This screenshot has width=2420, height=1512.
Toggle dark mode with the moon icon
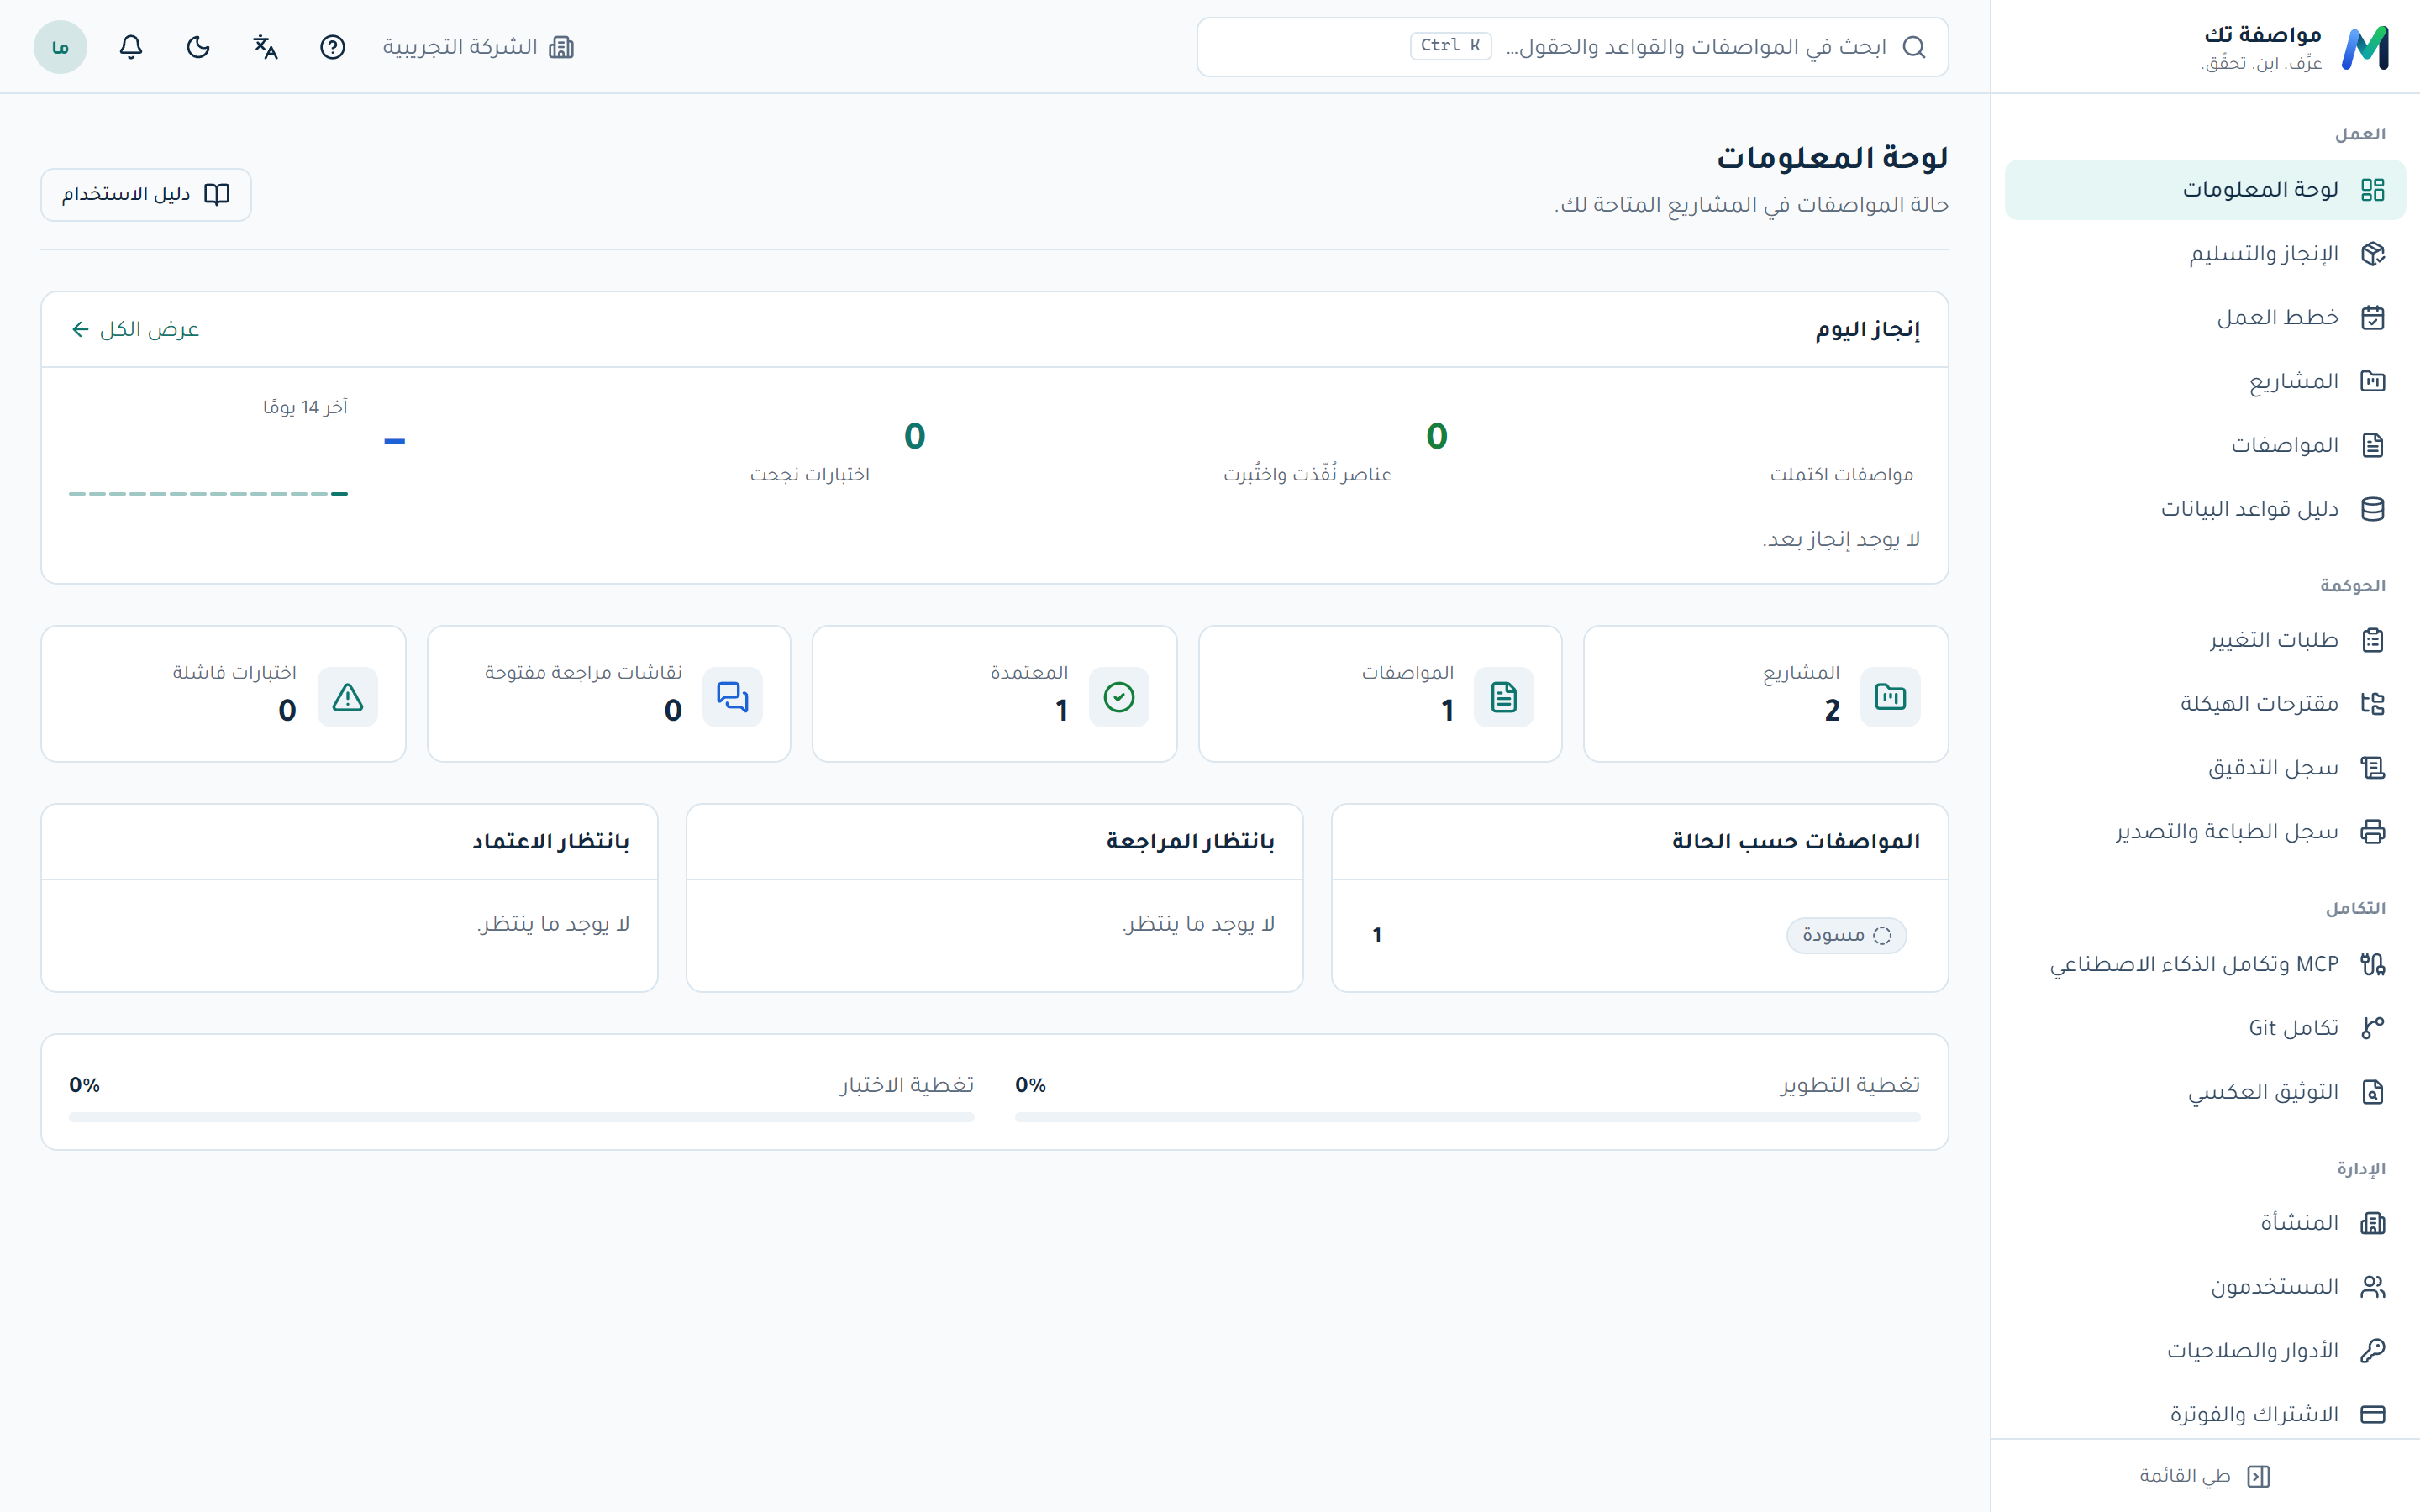198,47
